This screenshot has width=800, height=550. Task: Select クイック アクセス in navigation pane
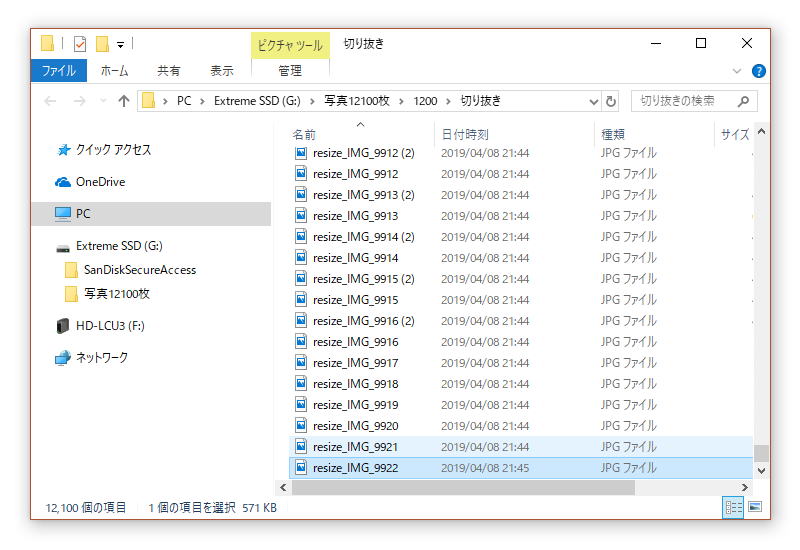click(113, 150)
